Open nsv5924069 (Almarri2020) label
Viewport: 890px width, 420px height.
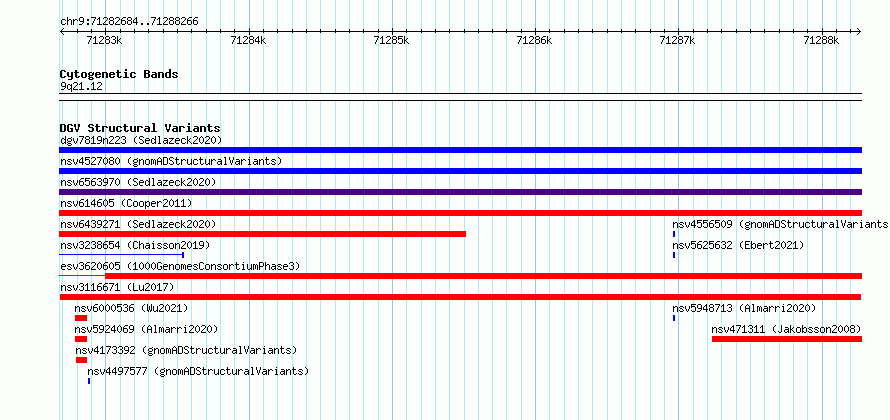[146, 329]
